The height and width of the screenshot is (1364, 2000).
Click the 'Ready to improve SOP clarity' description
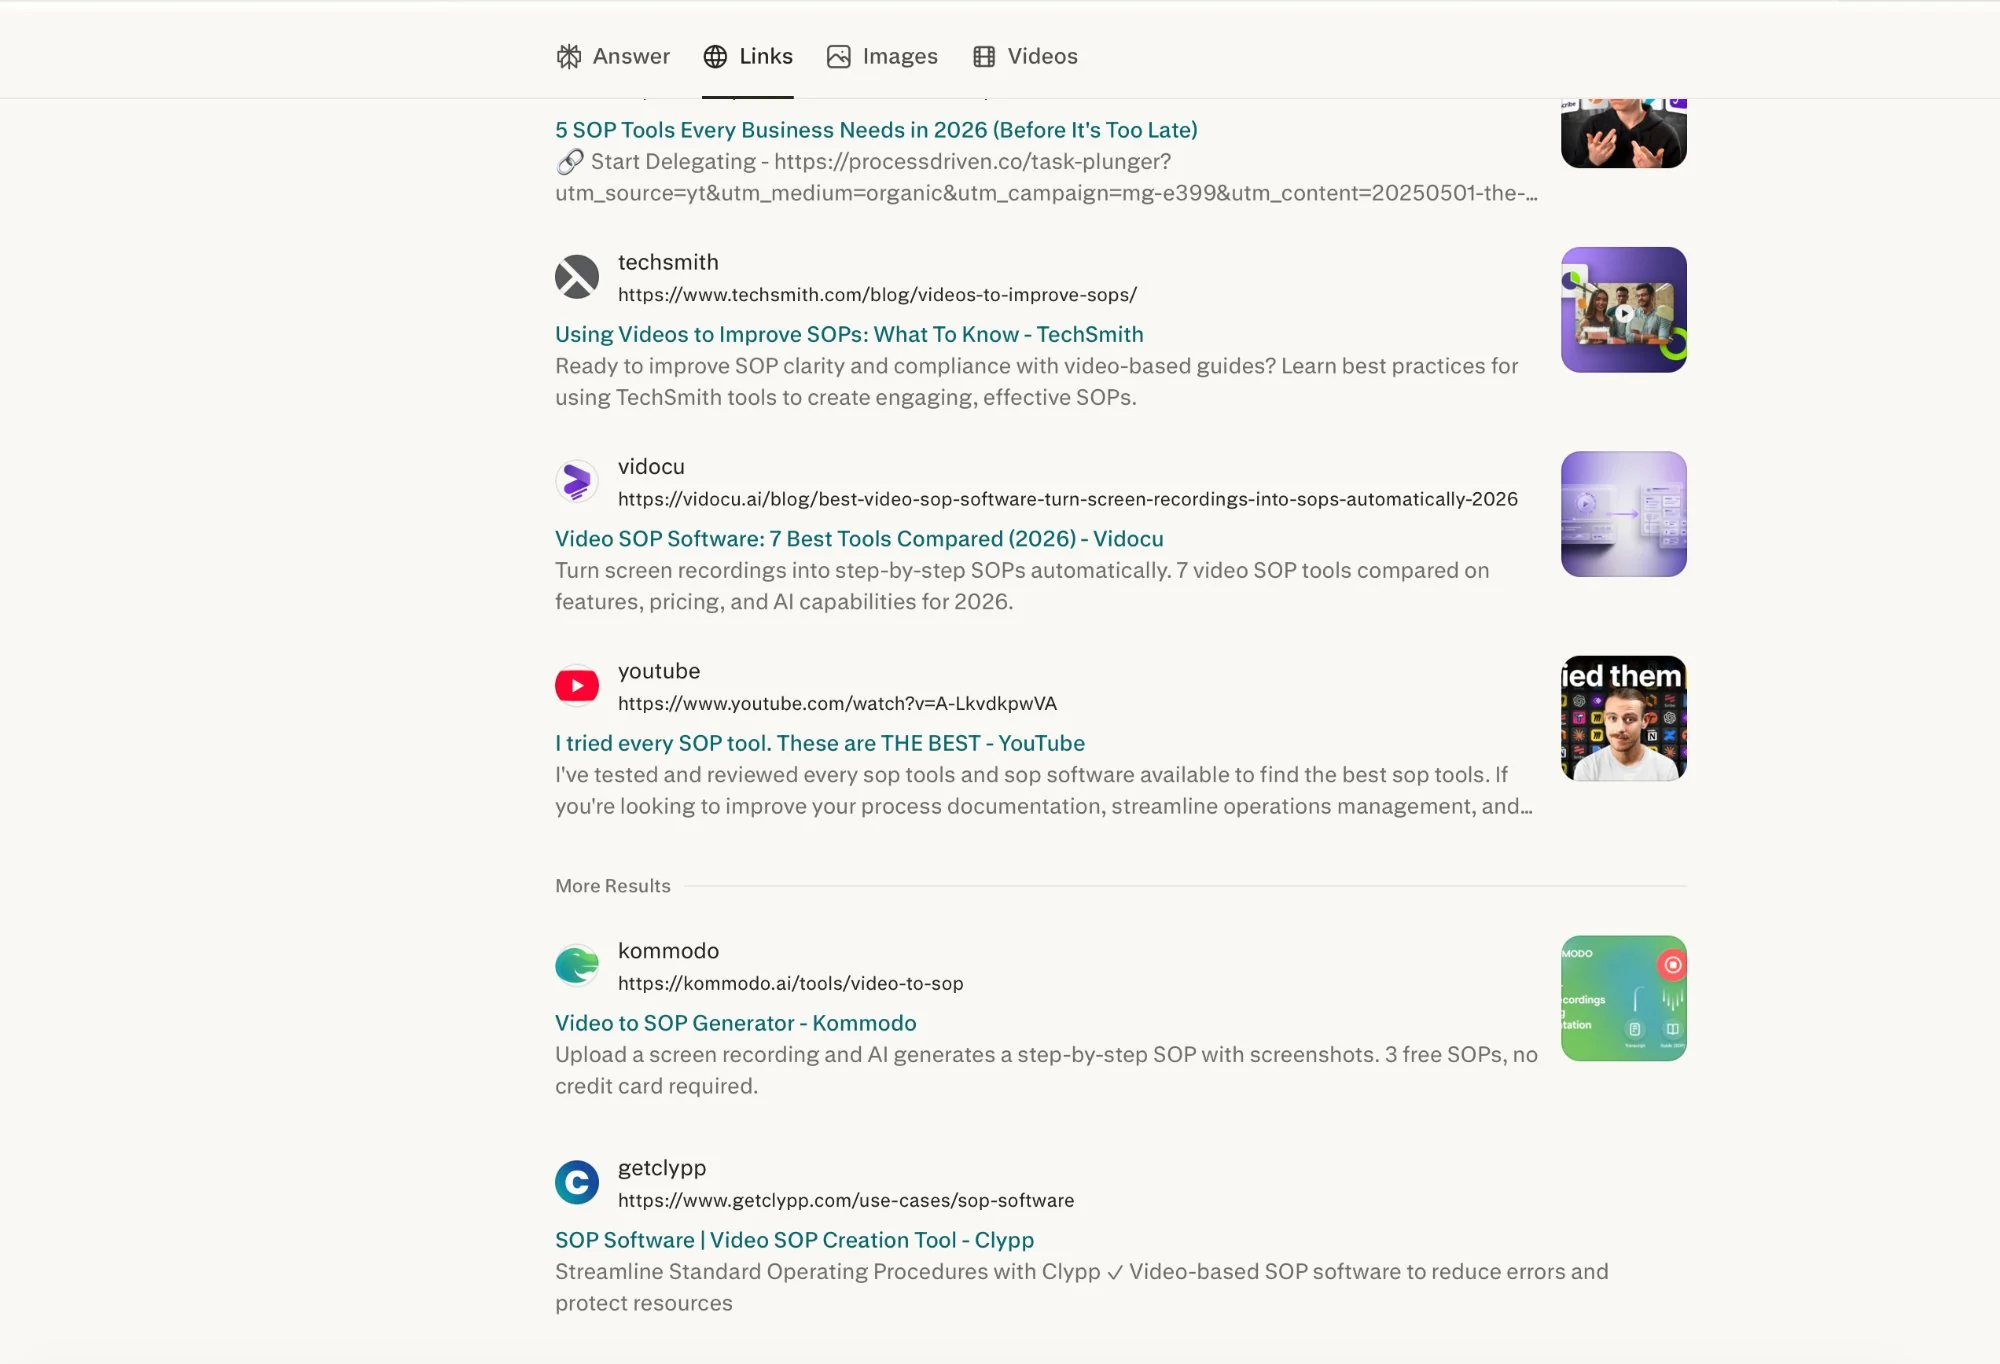coord(1036,382)
